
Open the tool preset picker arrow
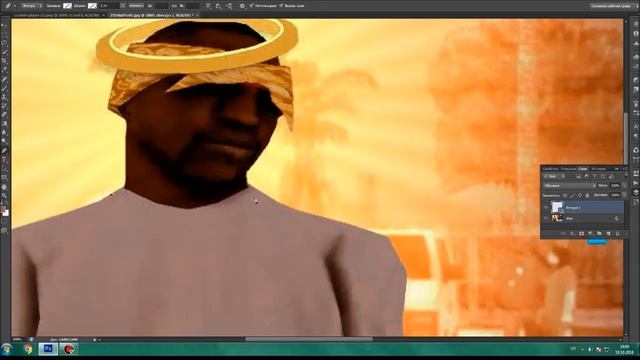15,6
